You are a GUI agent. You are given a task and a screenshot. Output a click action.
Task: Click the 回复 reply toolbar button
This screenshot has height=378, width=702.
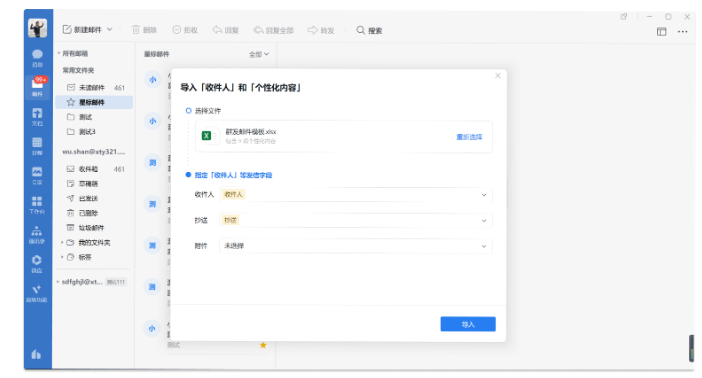(226, 30)
